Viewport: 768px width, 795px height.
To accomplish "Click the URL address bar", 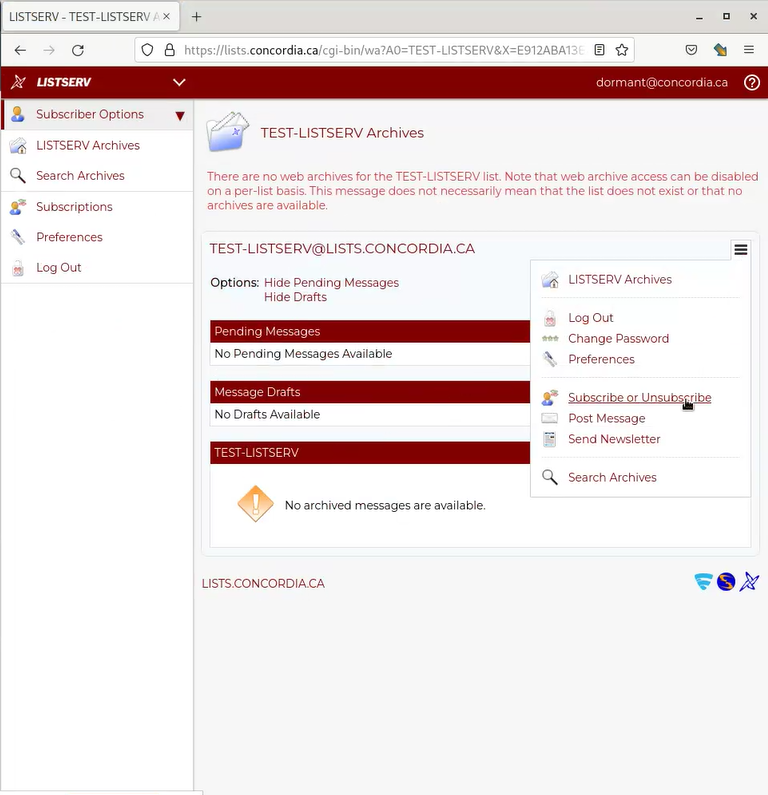I will (x=384, y=50).
